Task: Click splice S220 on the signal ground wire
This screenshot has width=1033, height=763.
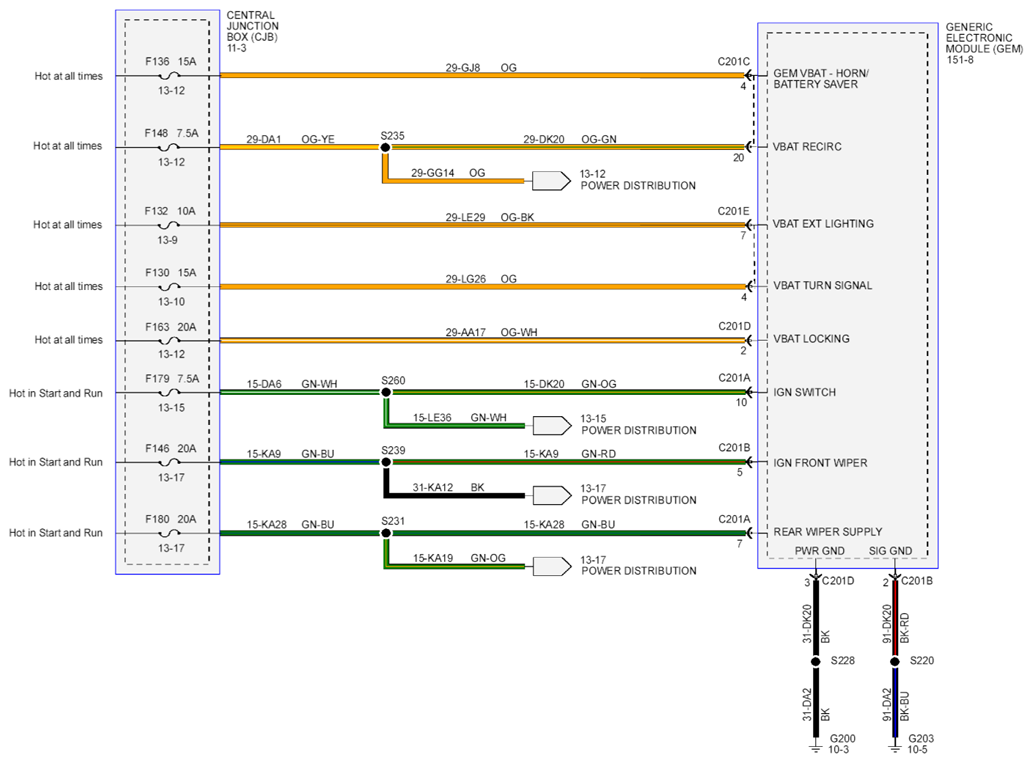Action: pos(894,661)
